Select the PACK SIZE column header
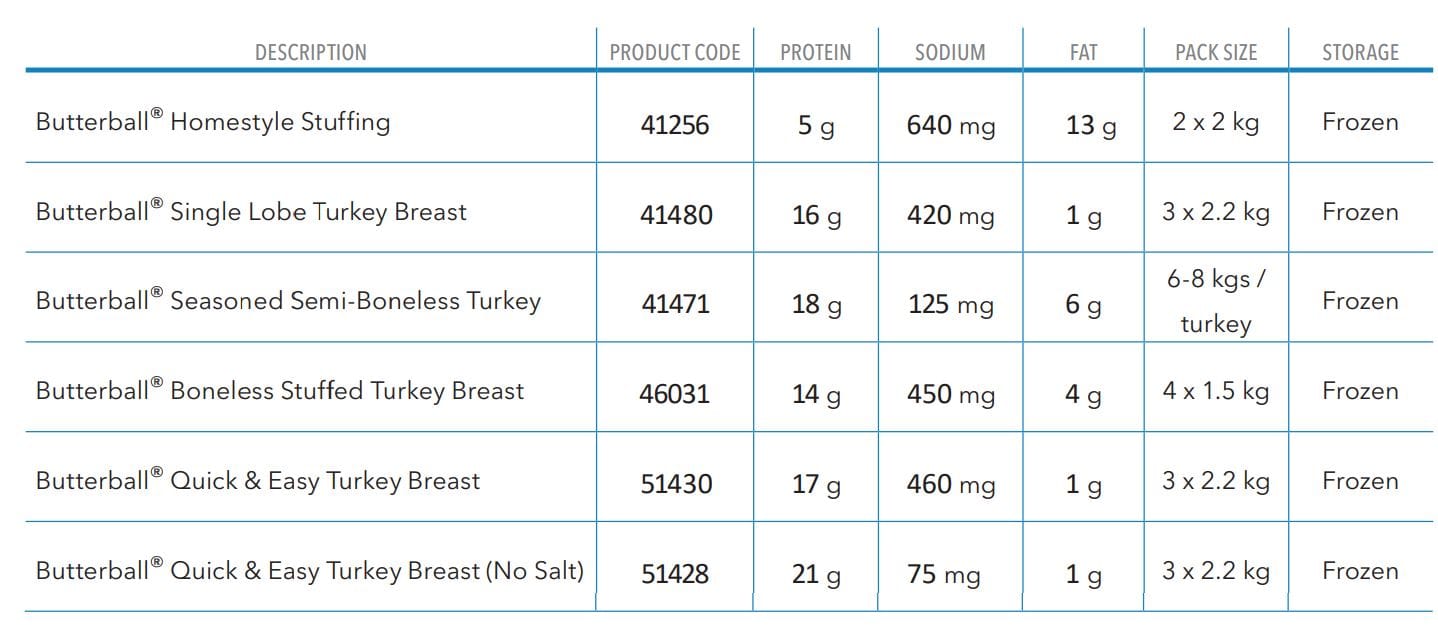 [x=1216, y=52]
